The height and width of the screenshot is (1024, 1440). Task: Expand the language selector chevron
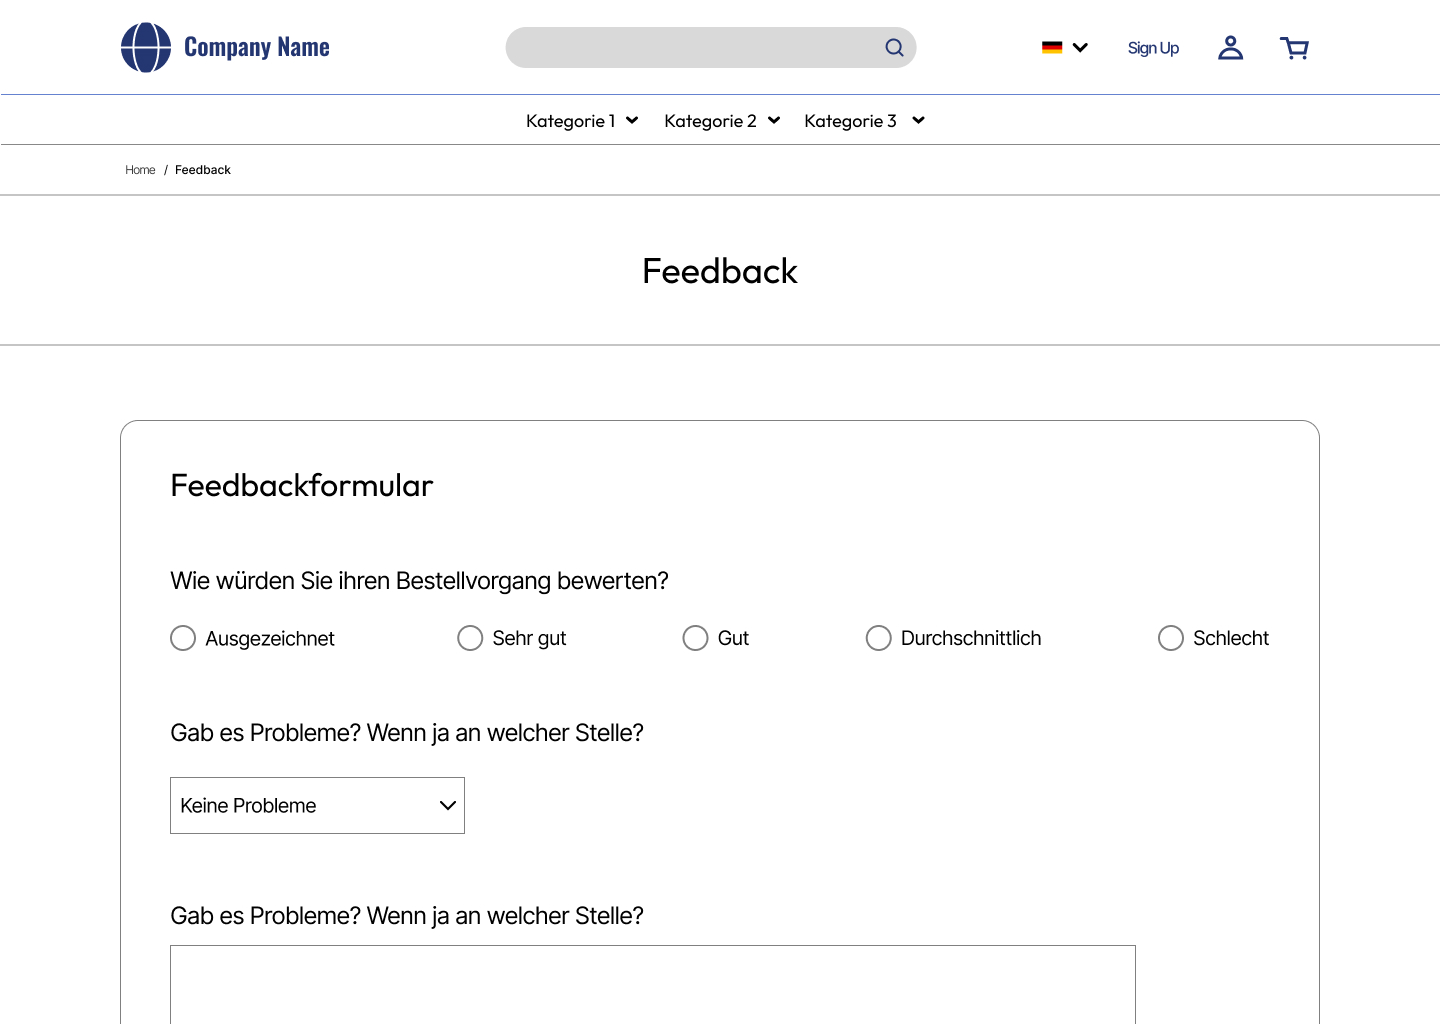(x=1080, y=47)
